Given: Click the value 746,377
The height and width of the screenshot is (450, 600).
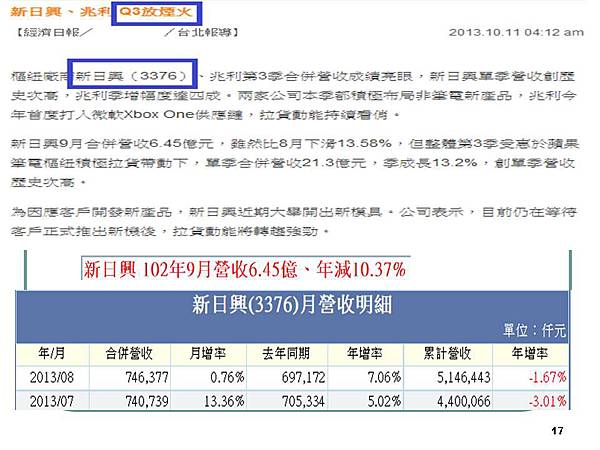Looking at the screenshot, I should (147, 378).
